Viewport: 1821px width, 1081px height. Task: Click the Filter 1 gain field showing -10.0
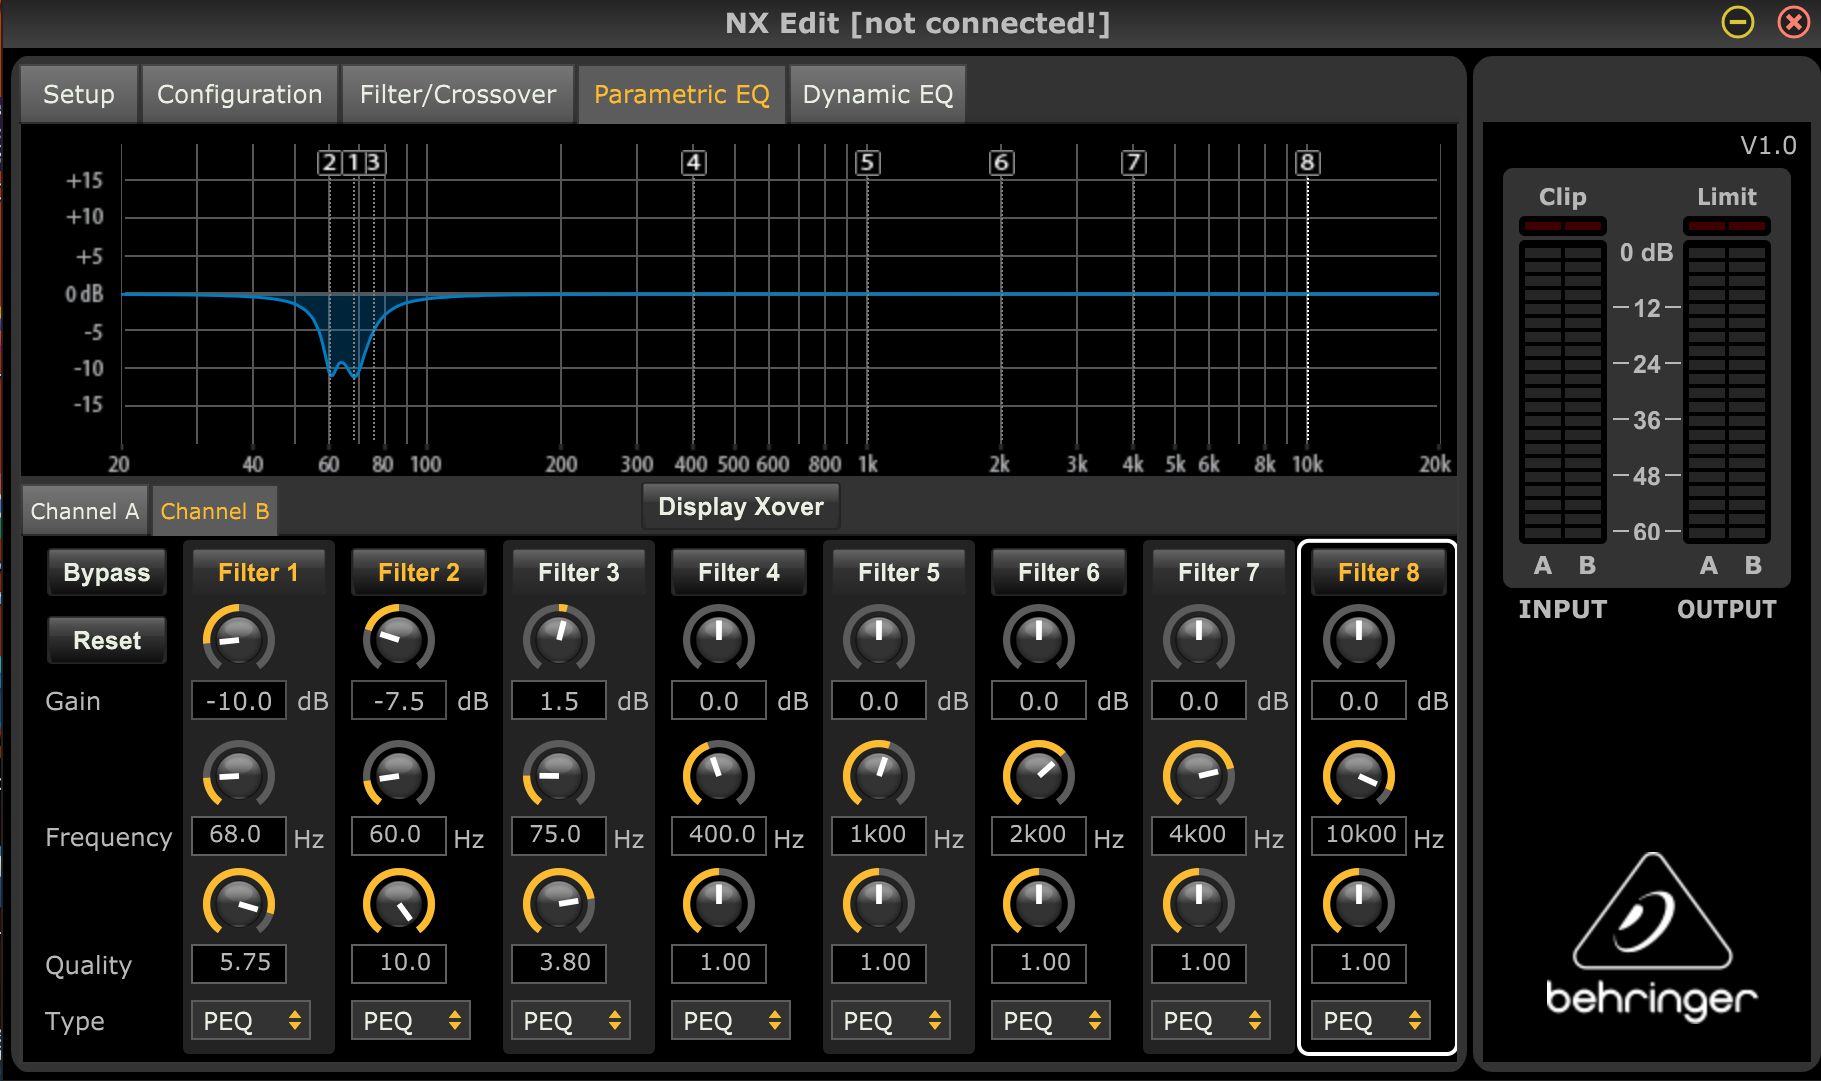pyautogui.click(x=239, y=701)
